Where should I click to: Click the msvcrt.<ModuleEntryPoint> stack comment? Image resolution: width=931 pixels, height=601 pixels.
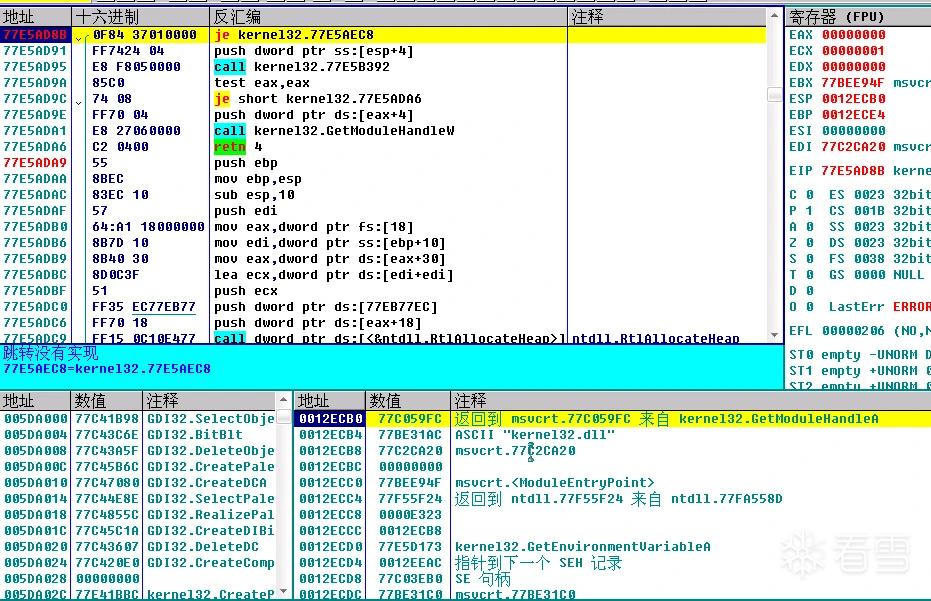(555, 483)
